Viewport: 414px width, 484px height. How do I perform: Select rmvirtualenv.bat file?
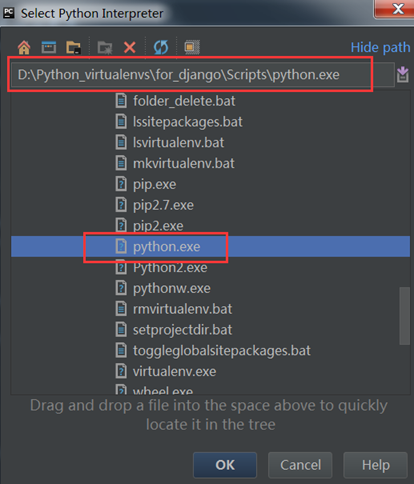[182, 309]
